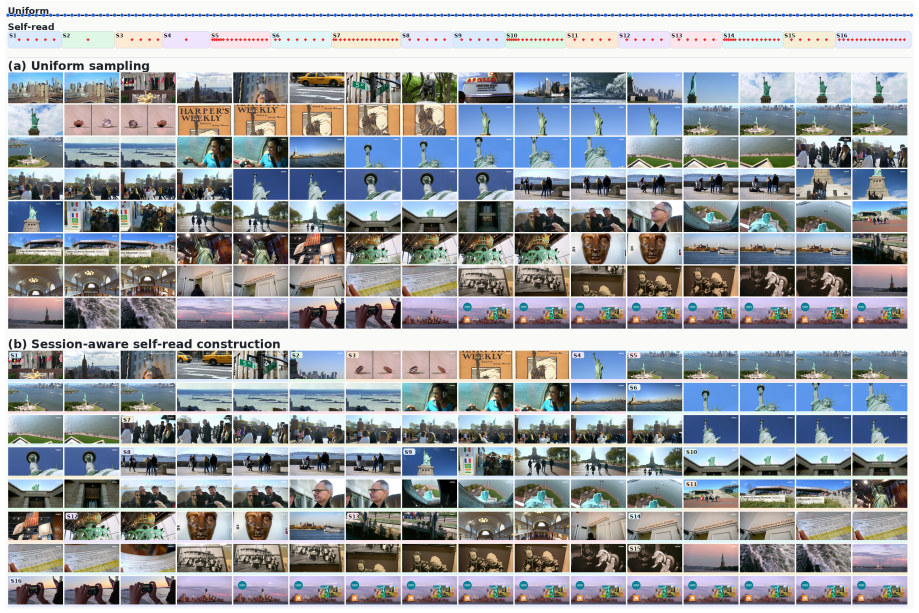Select session S11 segment in Self-read timeline
This screenshot has height=613, width=919.
(x=592, y=40)
